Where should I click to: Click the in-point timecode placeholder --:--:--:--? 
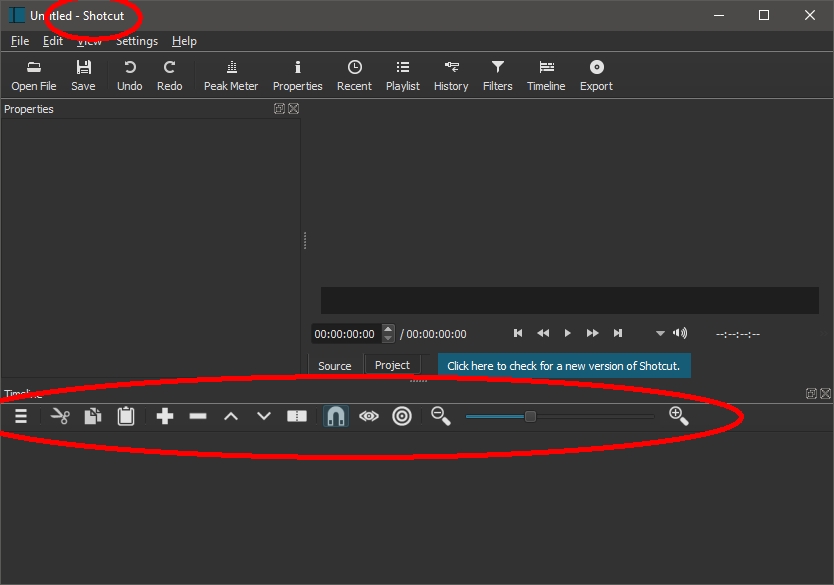coord(738,334)
